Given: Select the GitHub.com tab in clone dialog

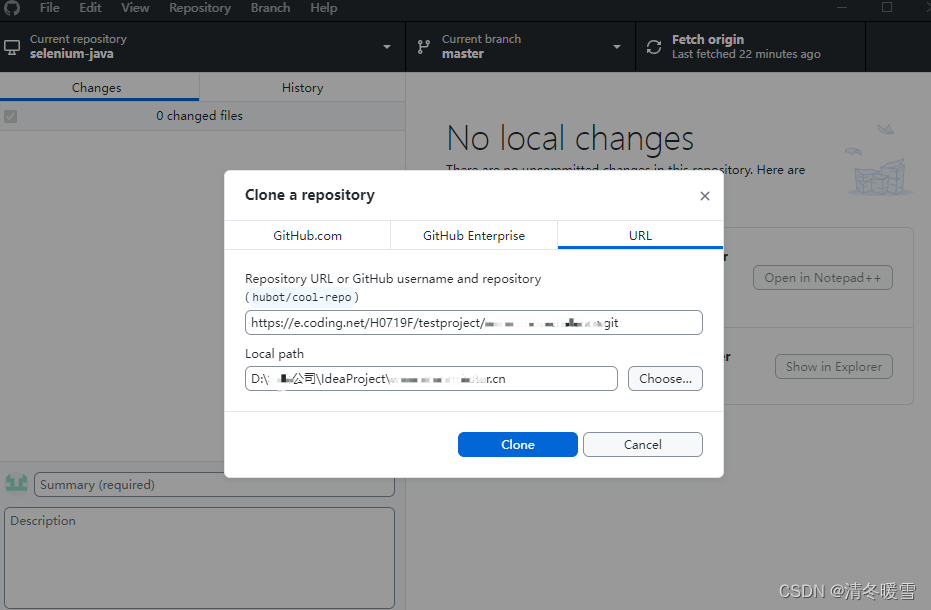Looking at the screenshot, I should click(308, 236).
